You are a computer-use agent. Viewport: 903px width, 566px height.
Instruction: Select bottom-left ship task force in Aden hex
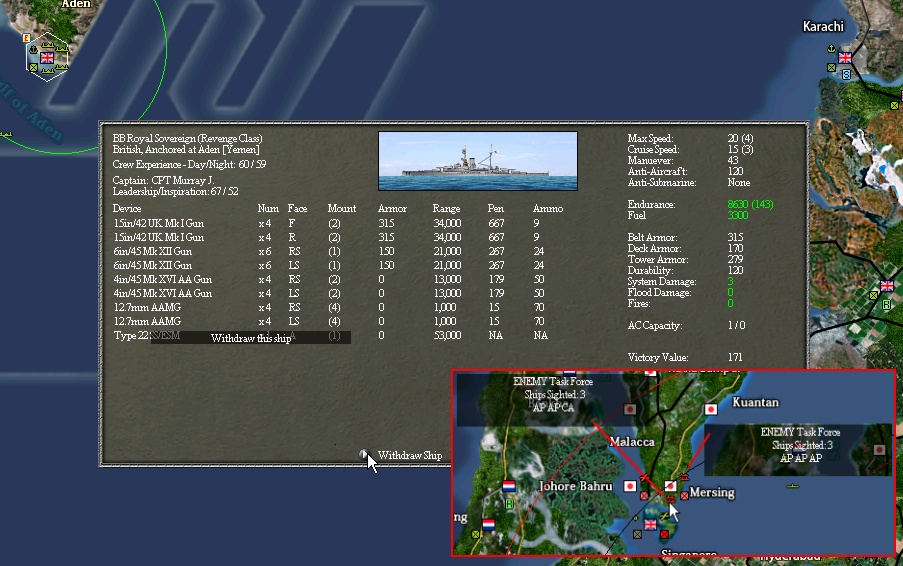click(x=48, y=71)
